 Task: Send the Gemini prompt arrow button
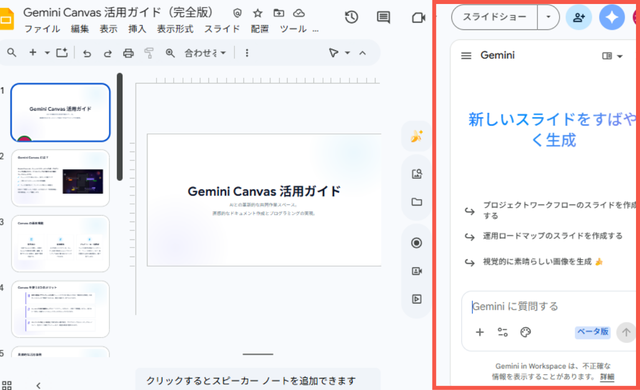pos(626,332)
